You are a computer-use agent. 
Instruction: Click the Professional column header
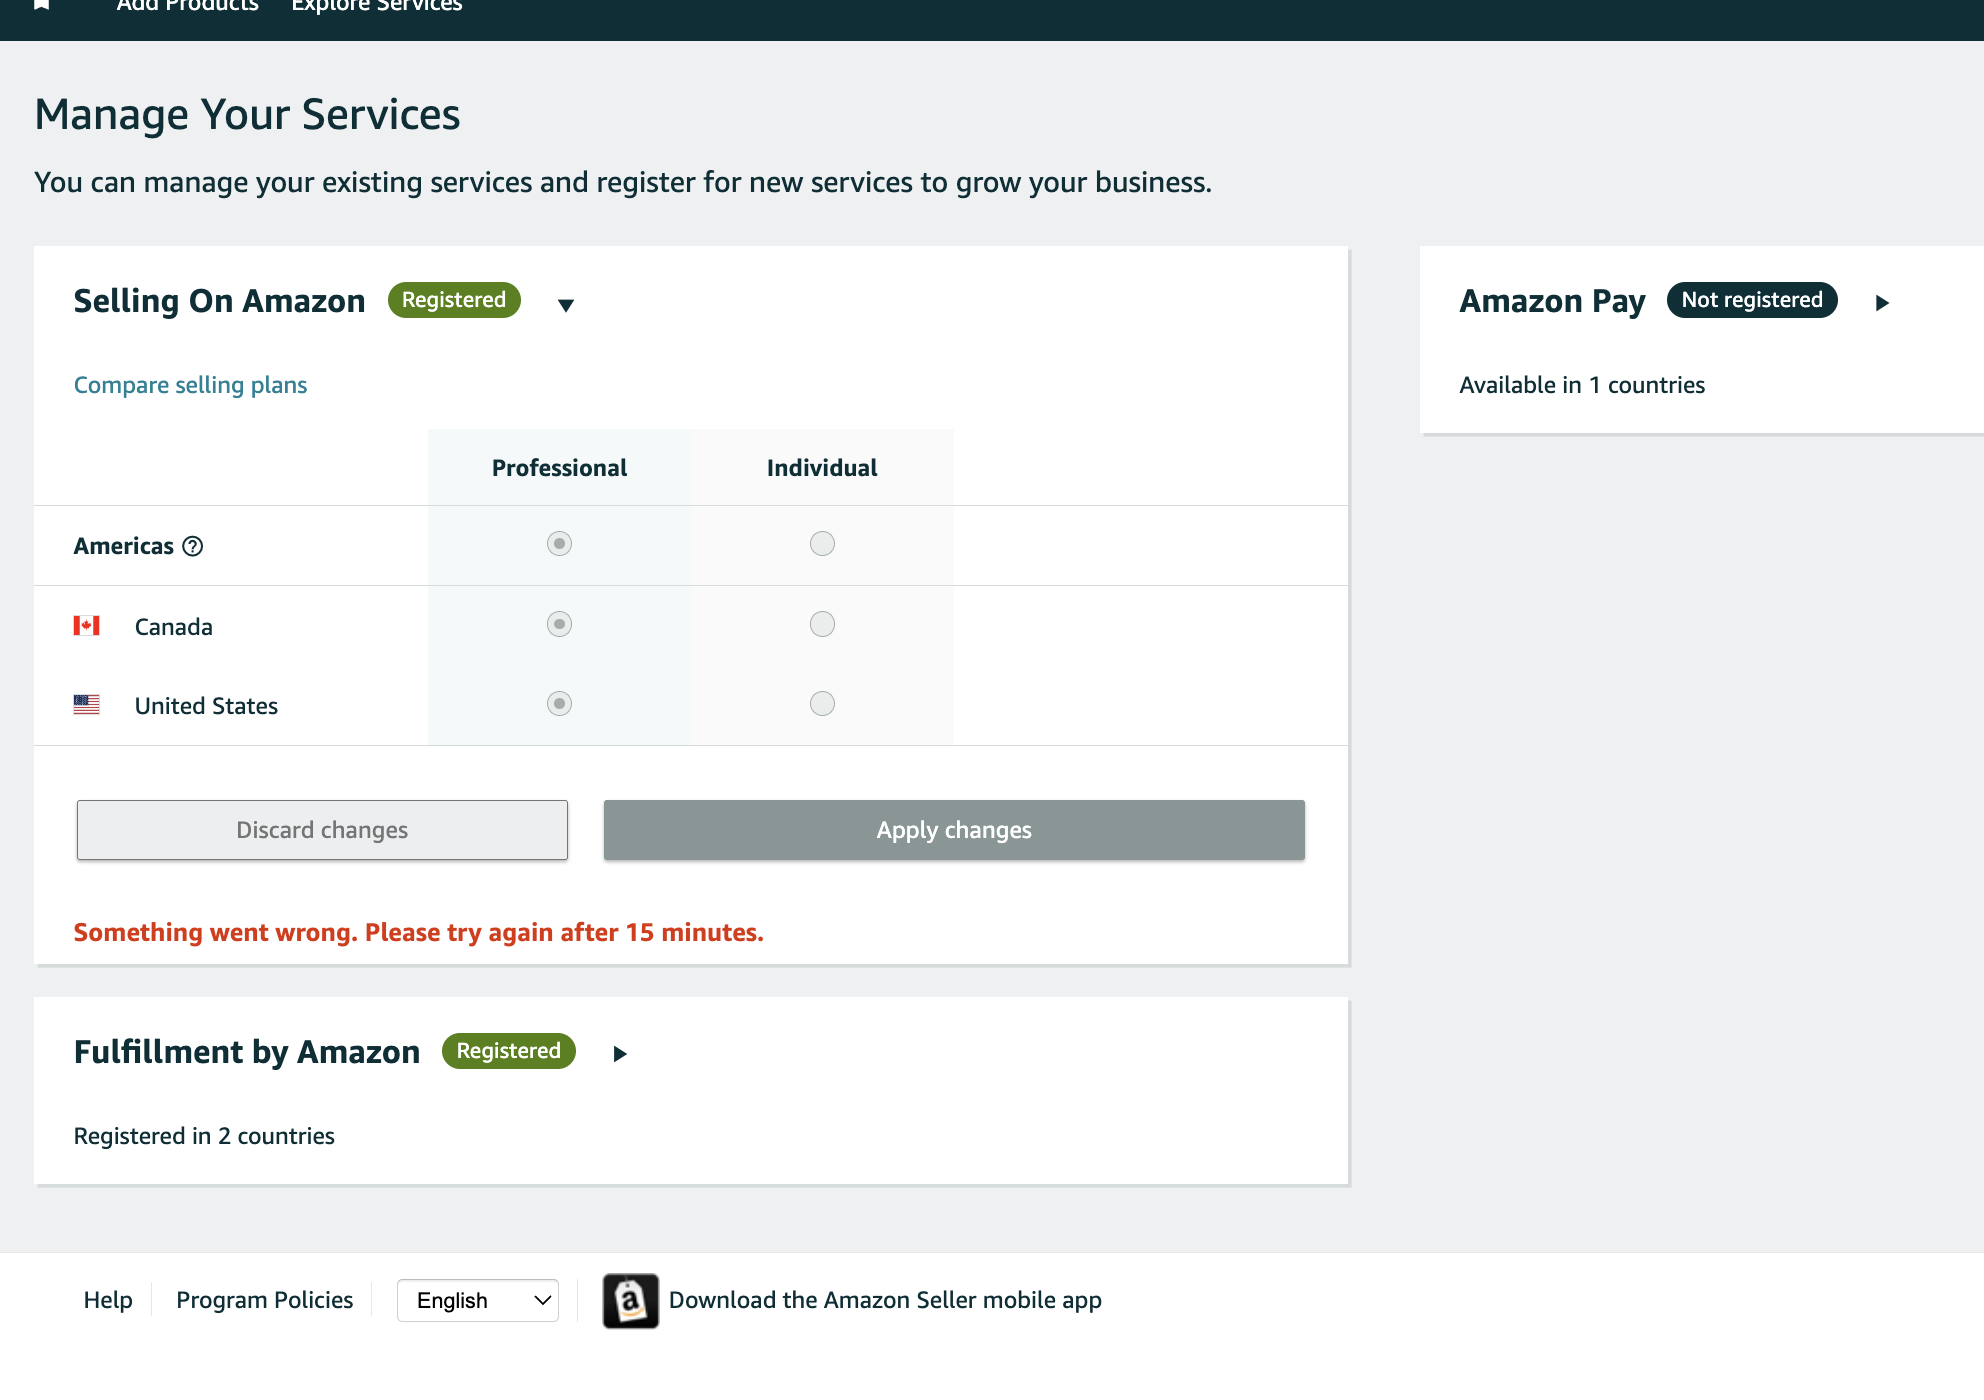click(559, 468)
